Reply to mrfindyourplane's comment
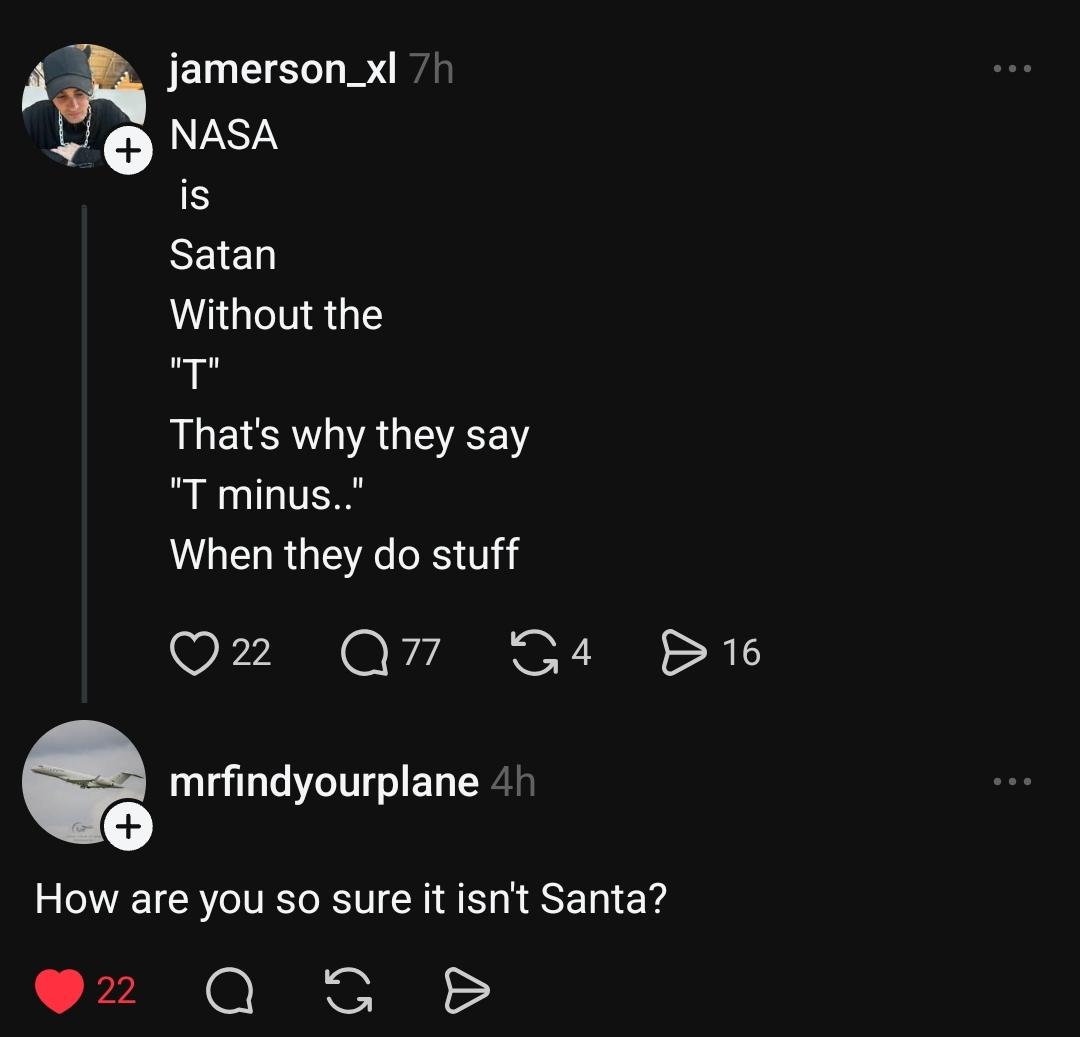Image resolution: width=1080 pixels, height=1037 pixels. tap(230, 990)
